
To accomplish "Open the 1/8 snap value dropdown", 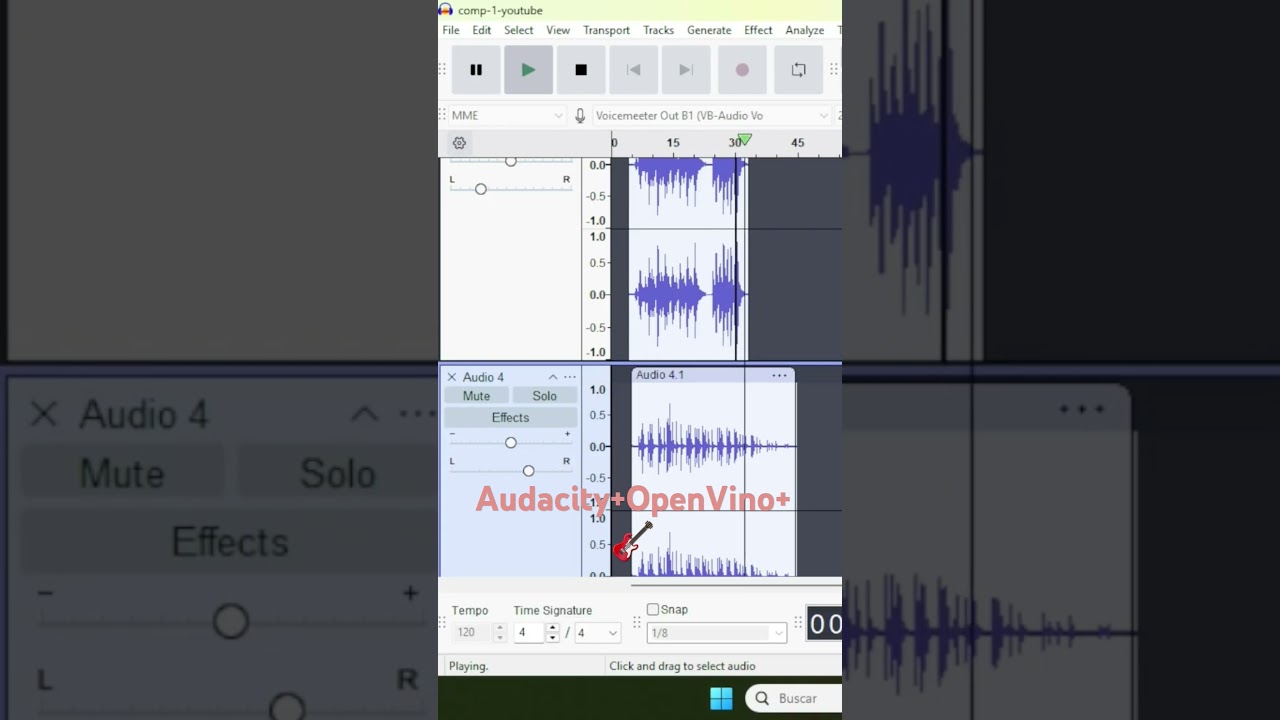I will [x=717, y=633].
